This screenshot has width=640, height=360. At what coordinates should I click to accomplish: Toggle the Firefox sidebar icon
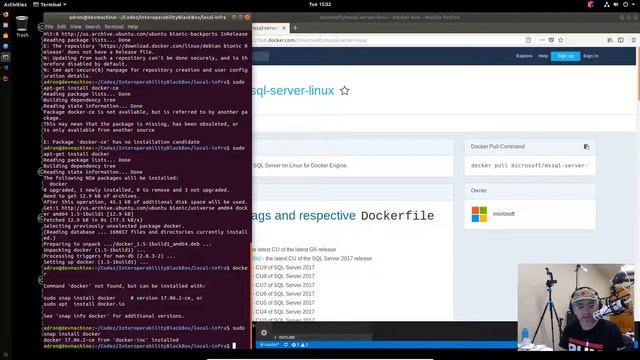(x=621, y=40)
